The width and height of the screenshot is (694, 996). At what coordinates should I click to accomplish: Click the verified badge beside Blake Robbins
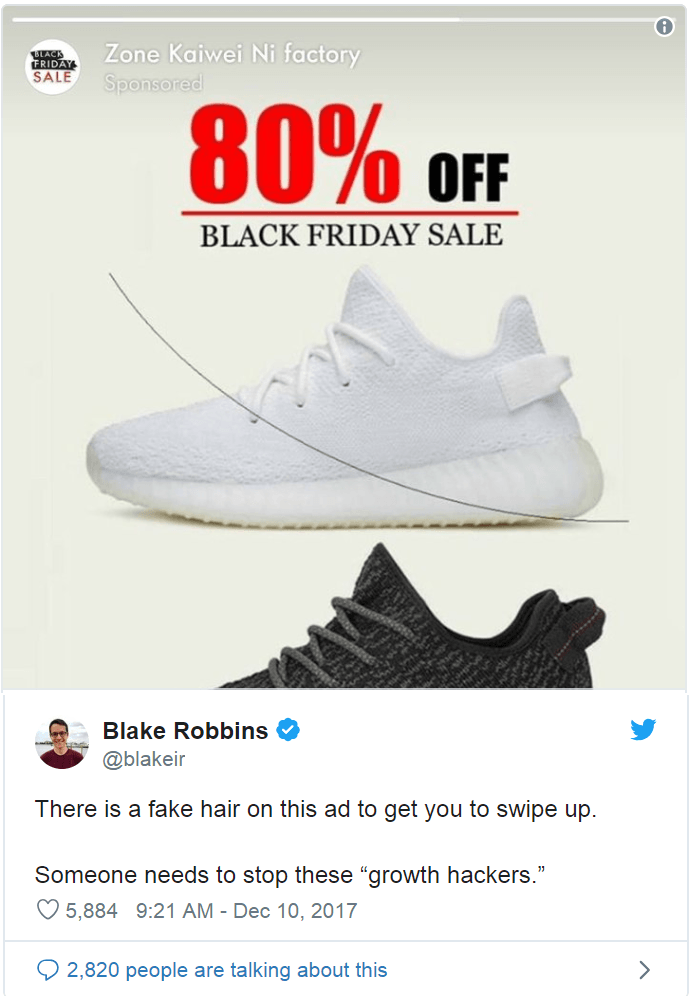click(x=288, y=730)
